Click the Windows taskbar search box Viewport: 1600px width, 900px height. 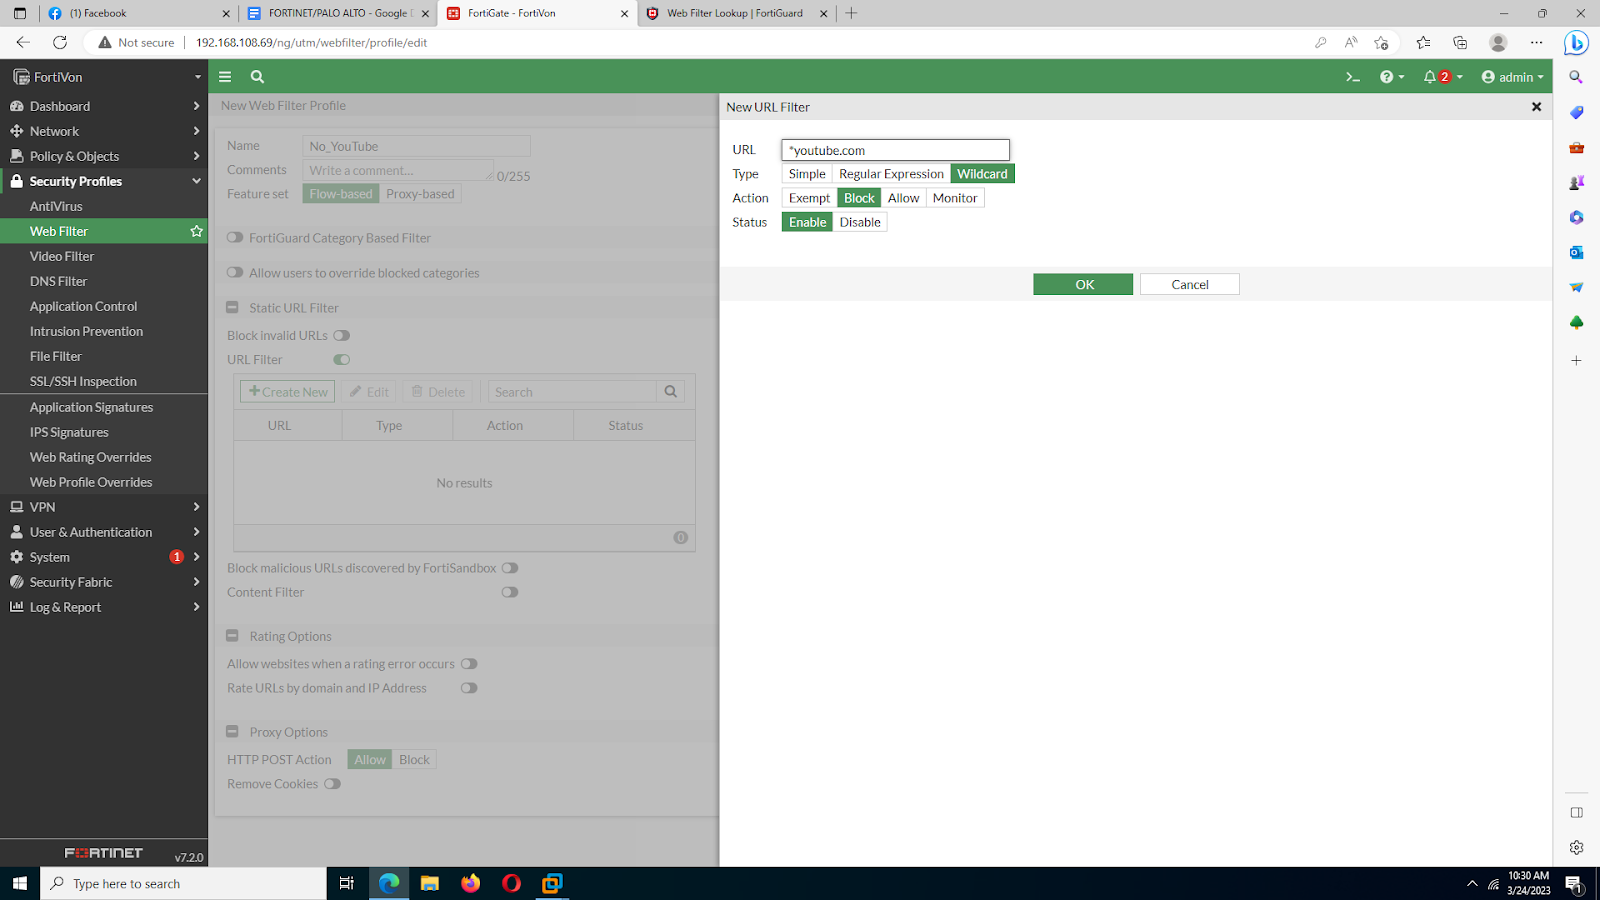pyautogui.click(x=183, y=883)
